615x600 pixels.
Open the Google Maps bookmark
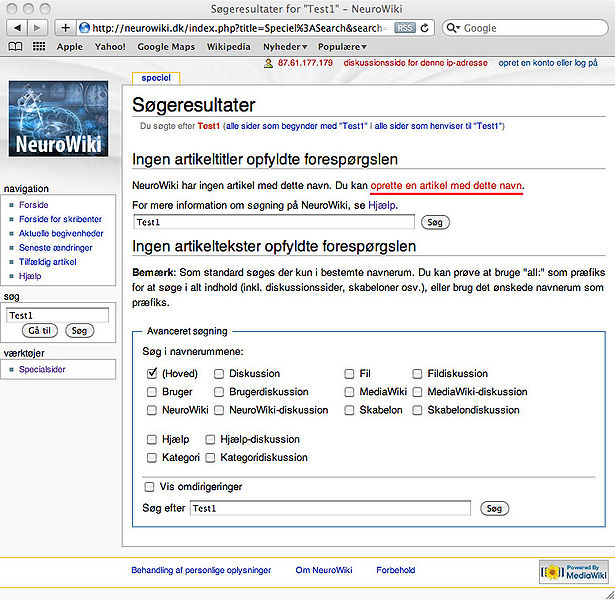tap(166, 47)
